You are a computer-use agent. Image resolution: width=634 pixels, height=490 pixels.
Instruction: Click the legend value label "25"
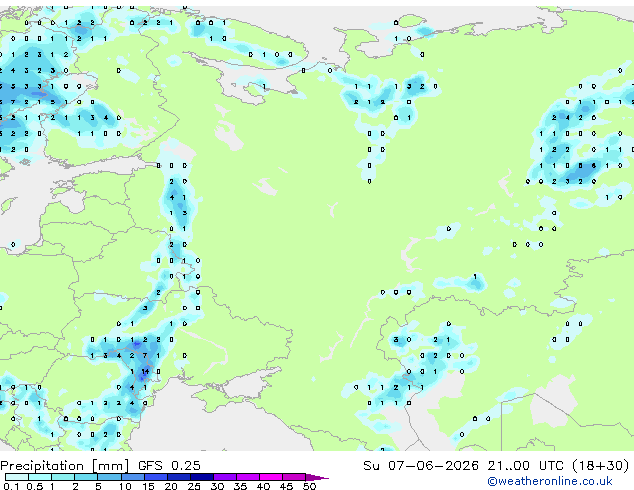click(x=194, y=486)
